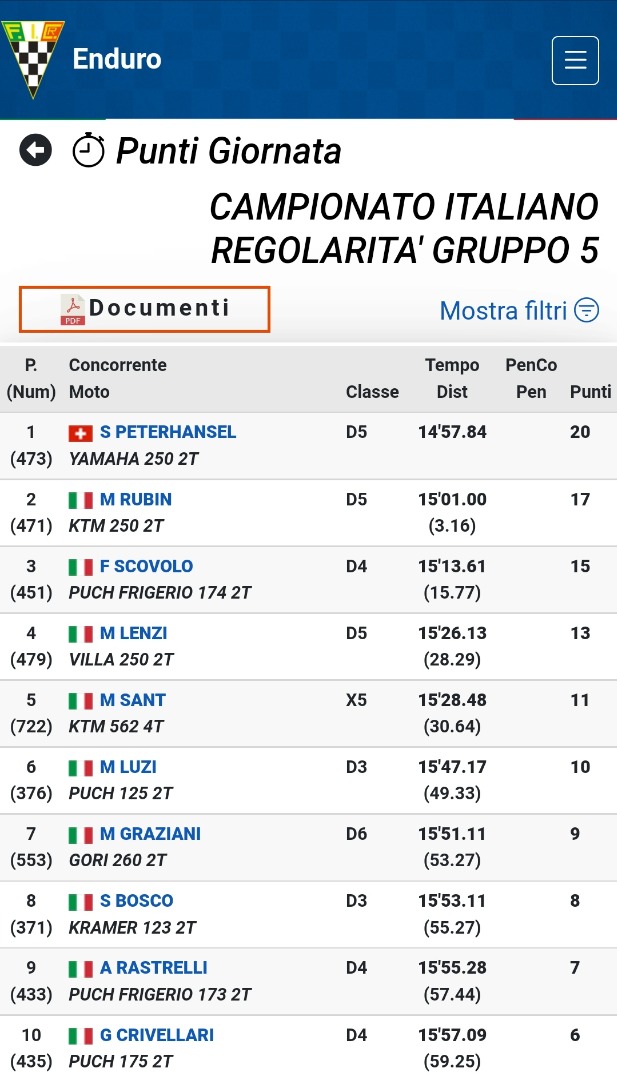The image size is (617, 1080).
Task: Open rider F SCOVOLO's details
Action: pos(147,566)
